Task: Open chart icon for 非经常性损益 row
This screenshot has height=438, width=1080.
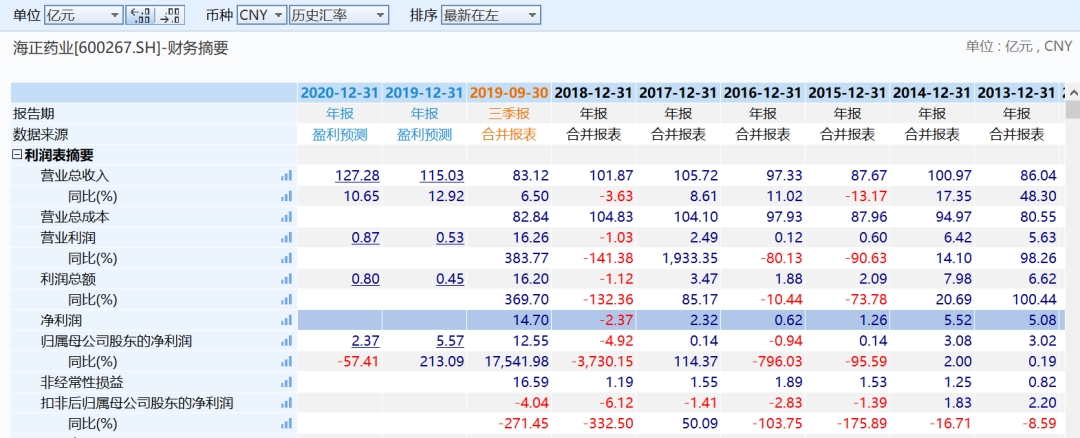Action: click(x=287, y=382)
